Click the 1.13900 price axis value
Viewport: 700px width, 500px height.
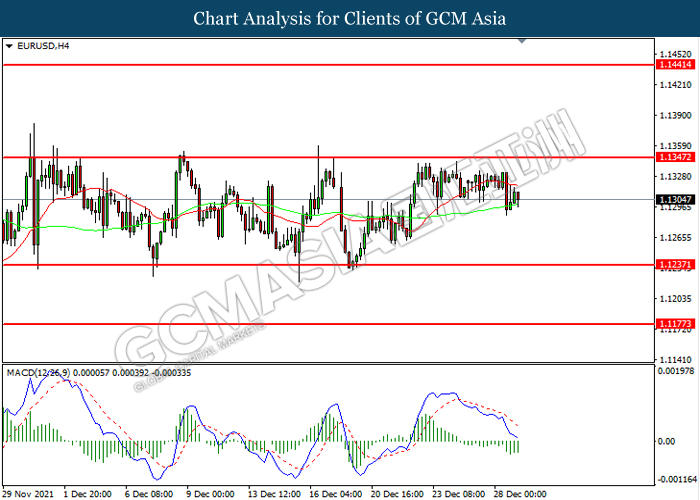tap(675, 116)
